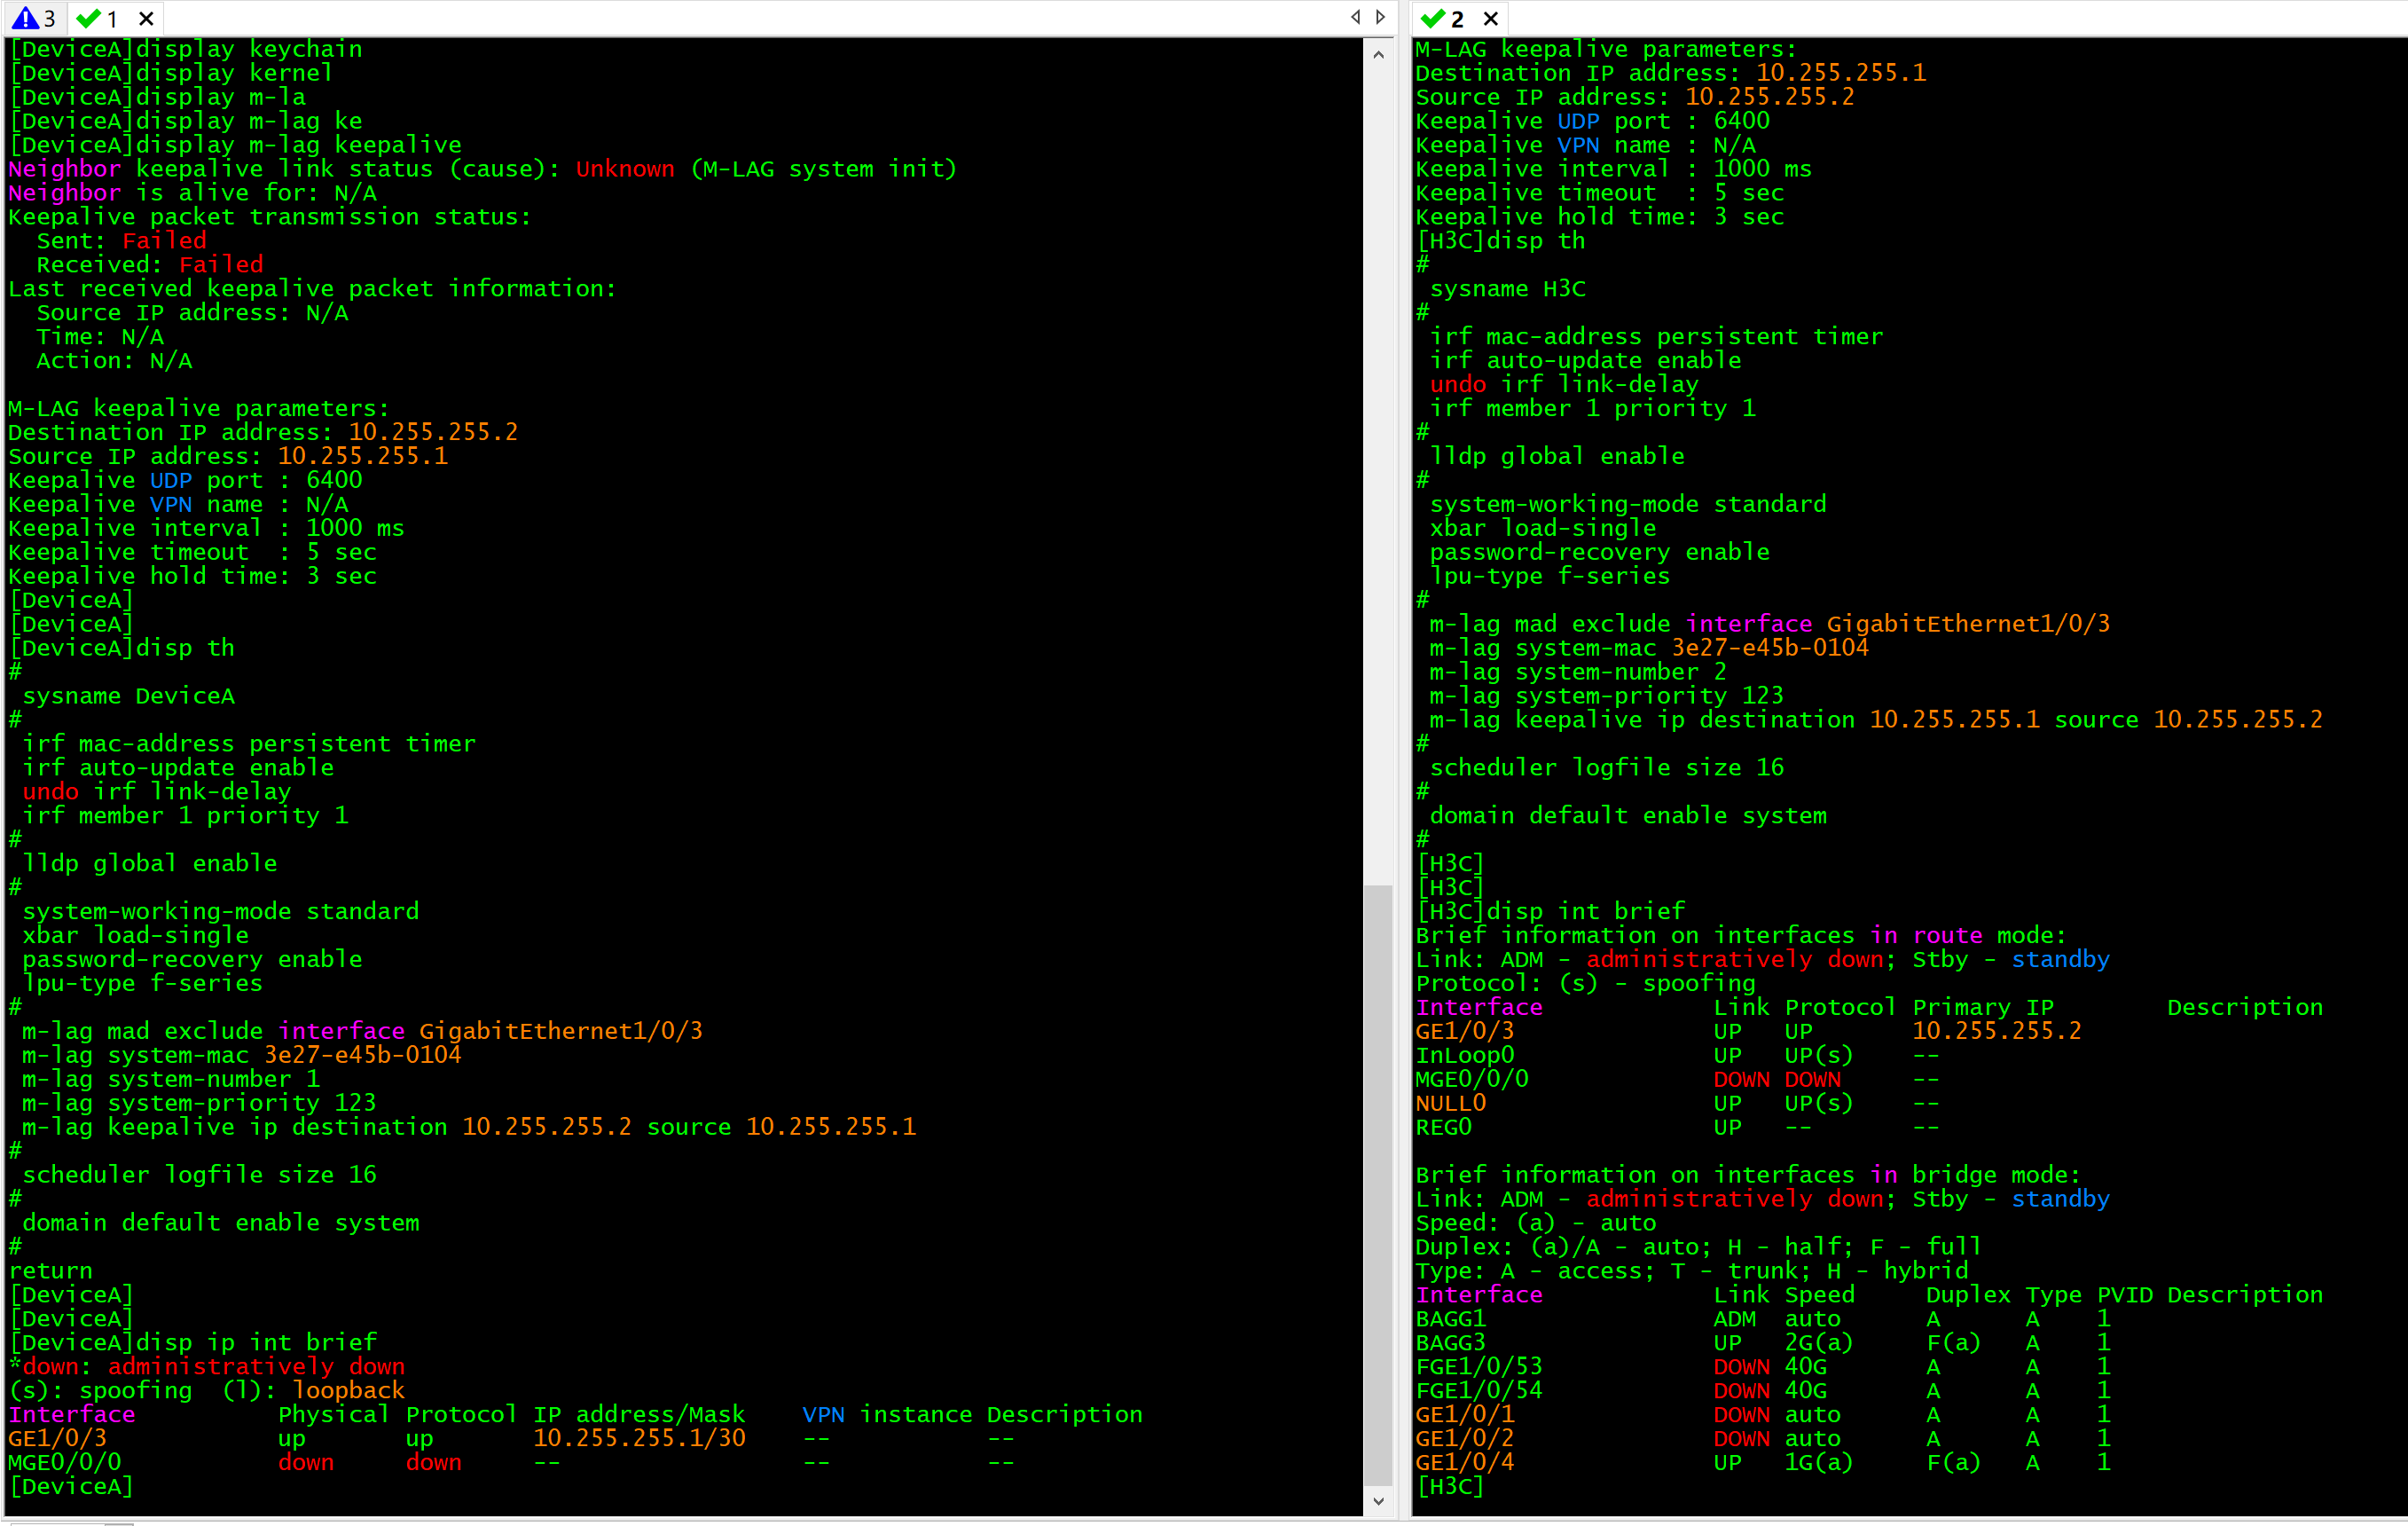Image resolution: width=2408 pixels, height=1526 pixels.
Task: Click the scrollbar up arrow in left pane
Action: (1378, 55)
